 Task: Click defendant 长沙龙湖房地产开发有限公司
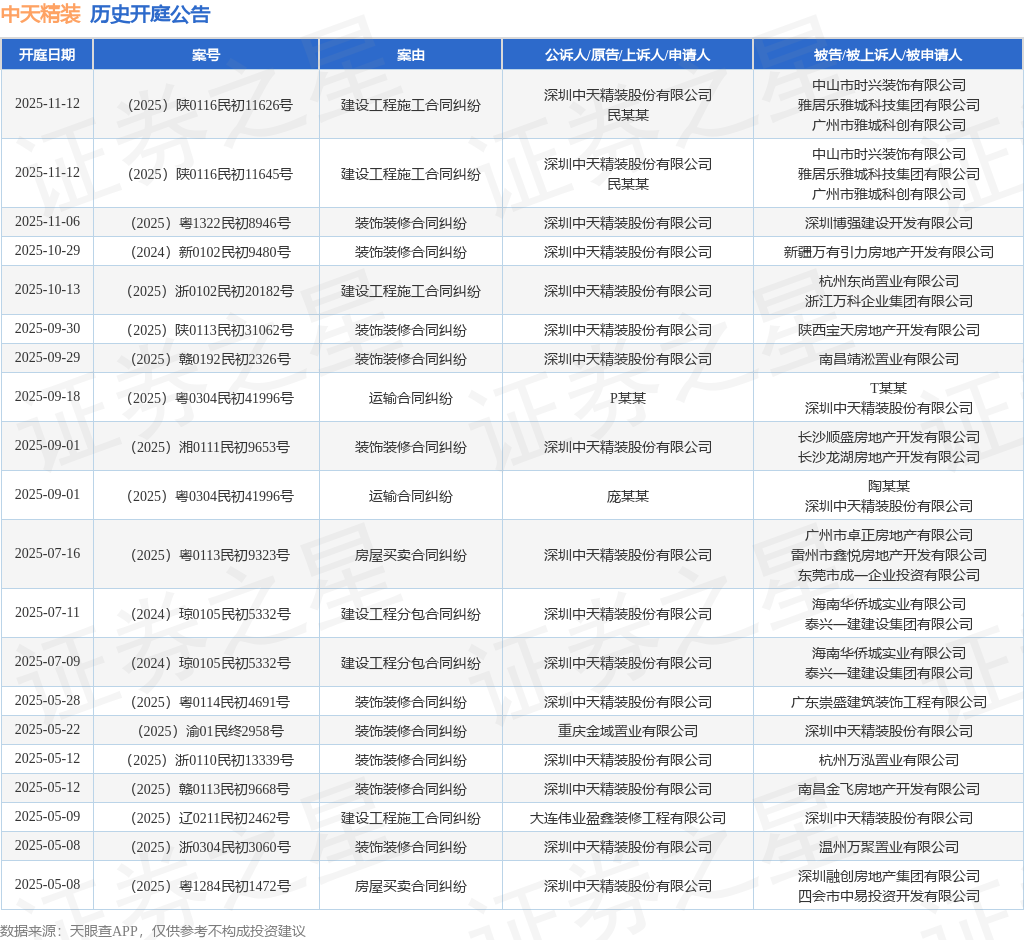click(888, 457)
